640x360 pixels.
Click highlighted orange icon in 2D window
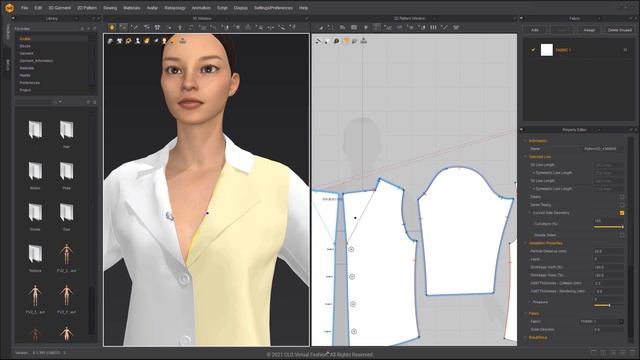346,41
